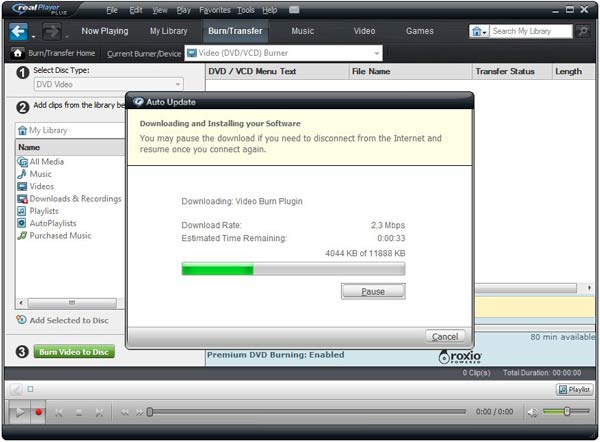The width and height of the screenshot is (600, 442).
Task: Click the Burn/Transfer Home house icon
Action: pyautogui.click(x=17, y=53)
